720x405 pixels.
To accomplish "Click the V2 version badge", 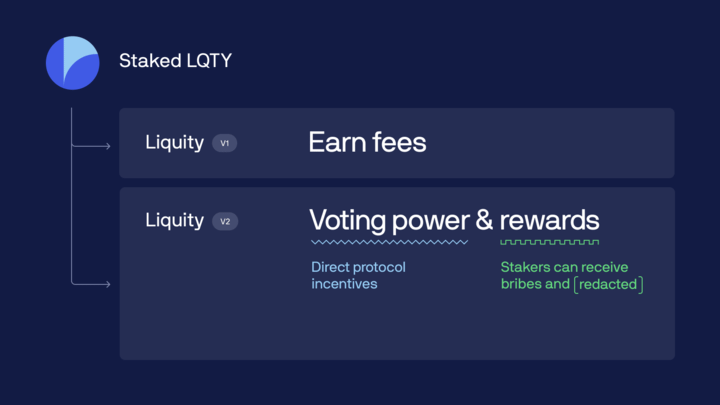I will (225, 221).
